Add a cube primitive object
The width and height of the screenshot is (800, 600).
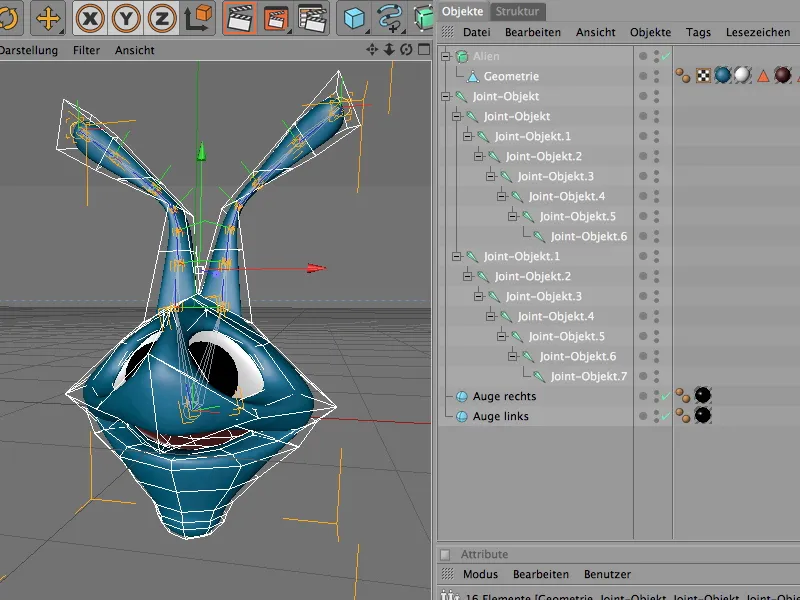(355, 19)
